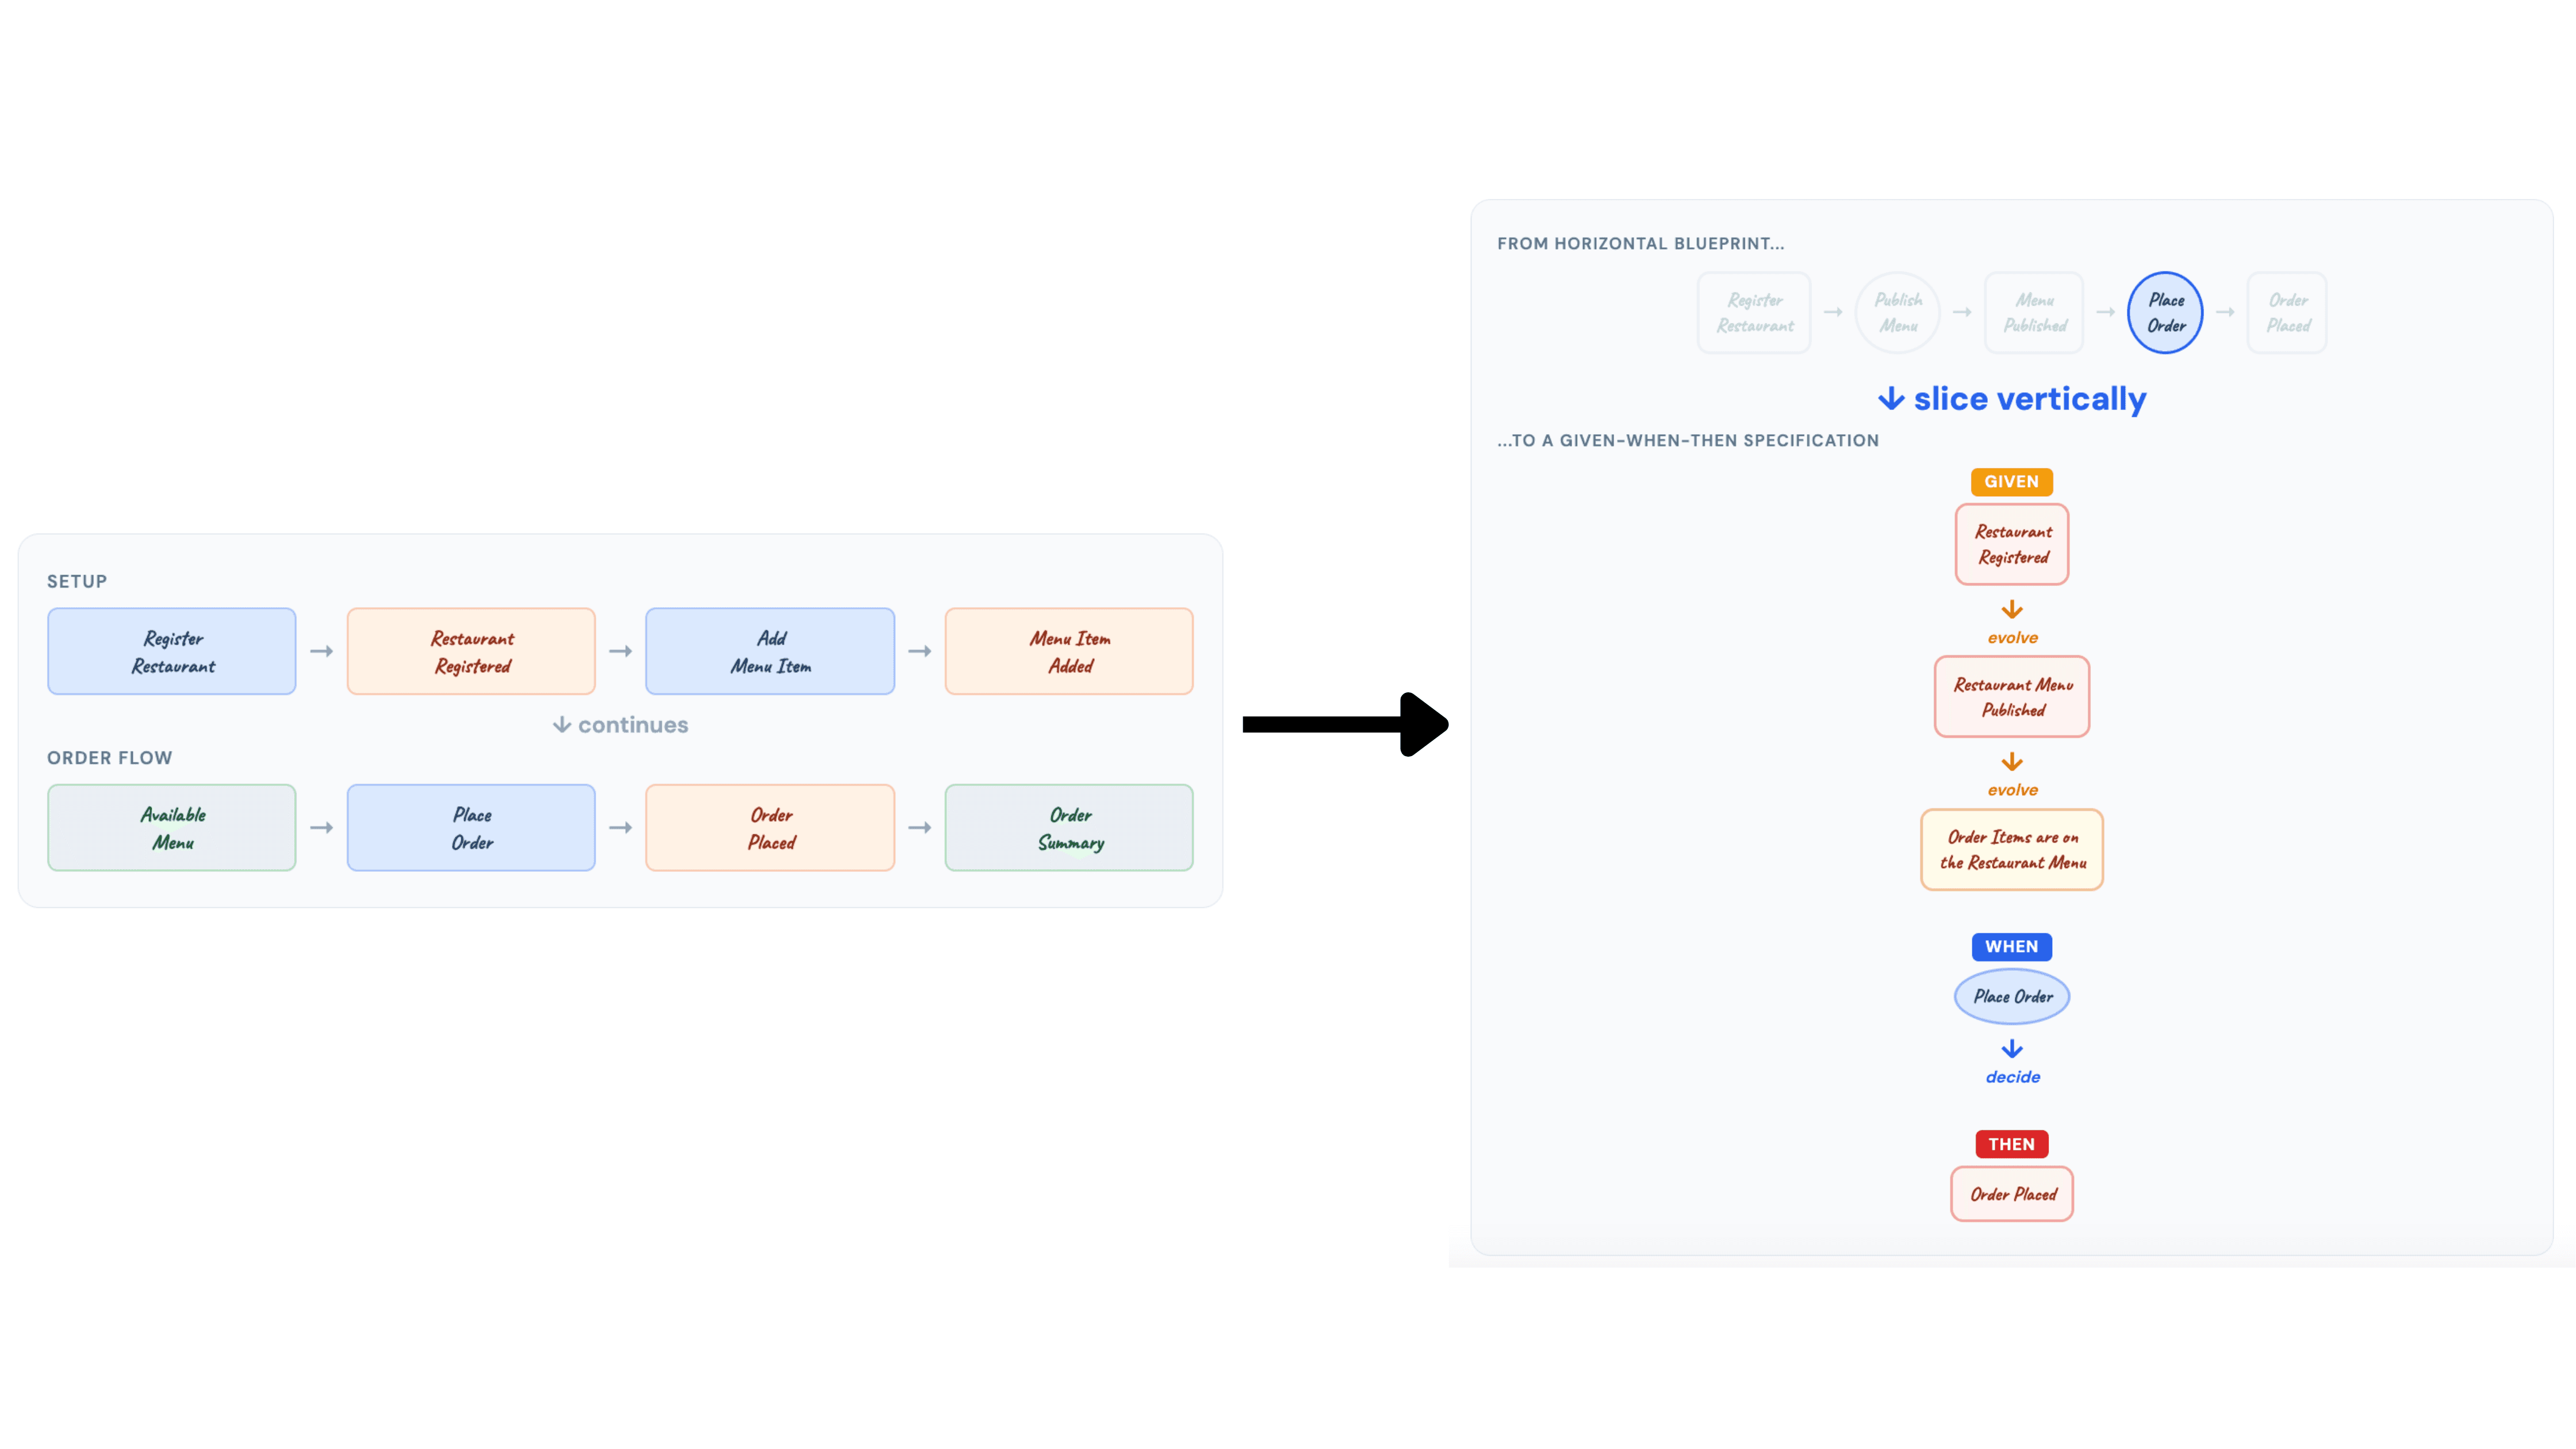Image resolution: width=2576 pixels, height=1449 pixels.
Task: Click the Restaurant Registered box in SETUP row
Action: coord(471,651)
